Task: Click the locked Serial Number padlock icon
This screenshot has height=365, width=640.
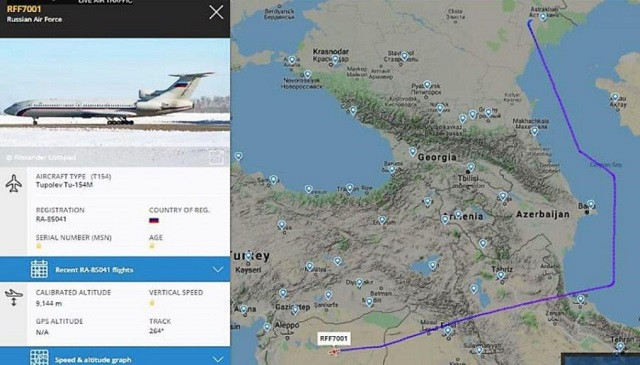Action: click(39, 246)
